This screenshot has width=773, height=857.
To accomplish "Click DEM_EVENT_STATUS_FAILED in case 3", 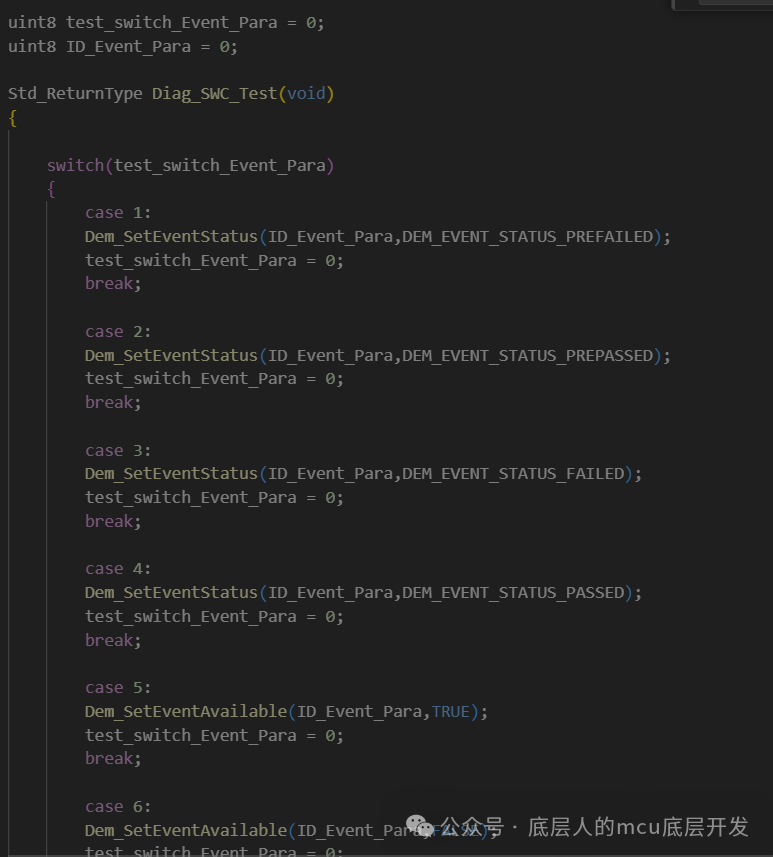I will click(x=513, y=473).
